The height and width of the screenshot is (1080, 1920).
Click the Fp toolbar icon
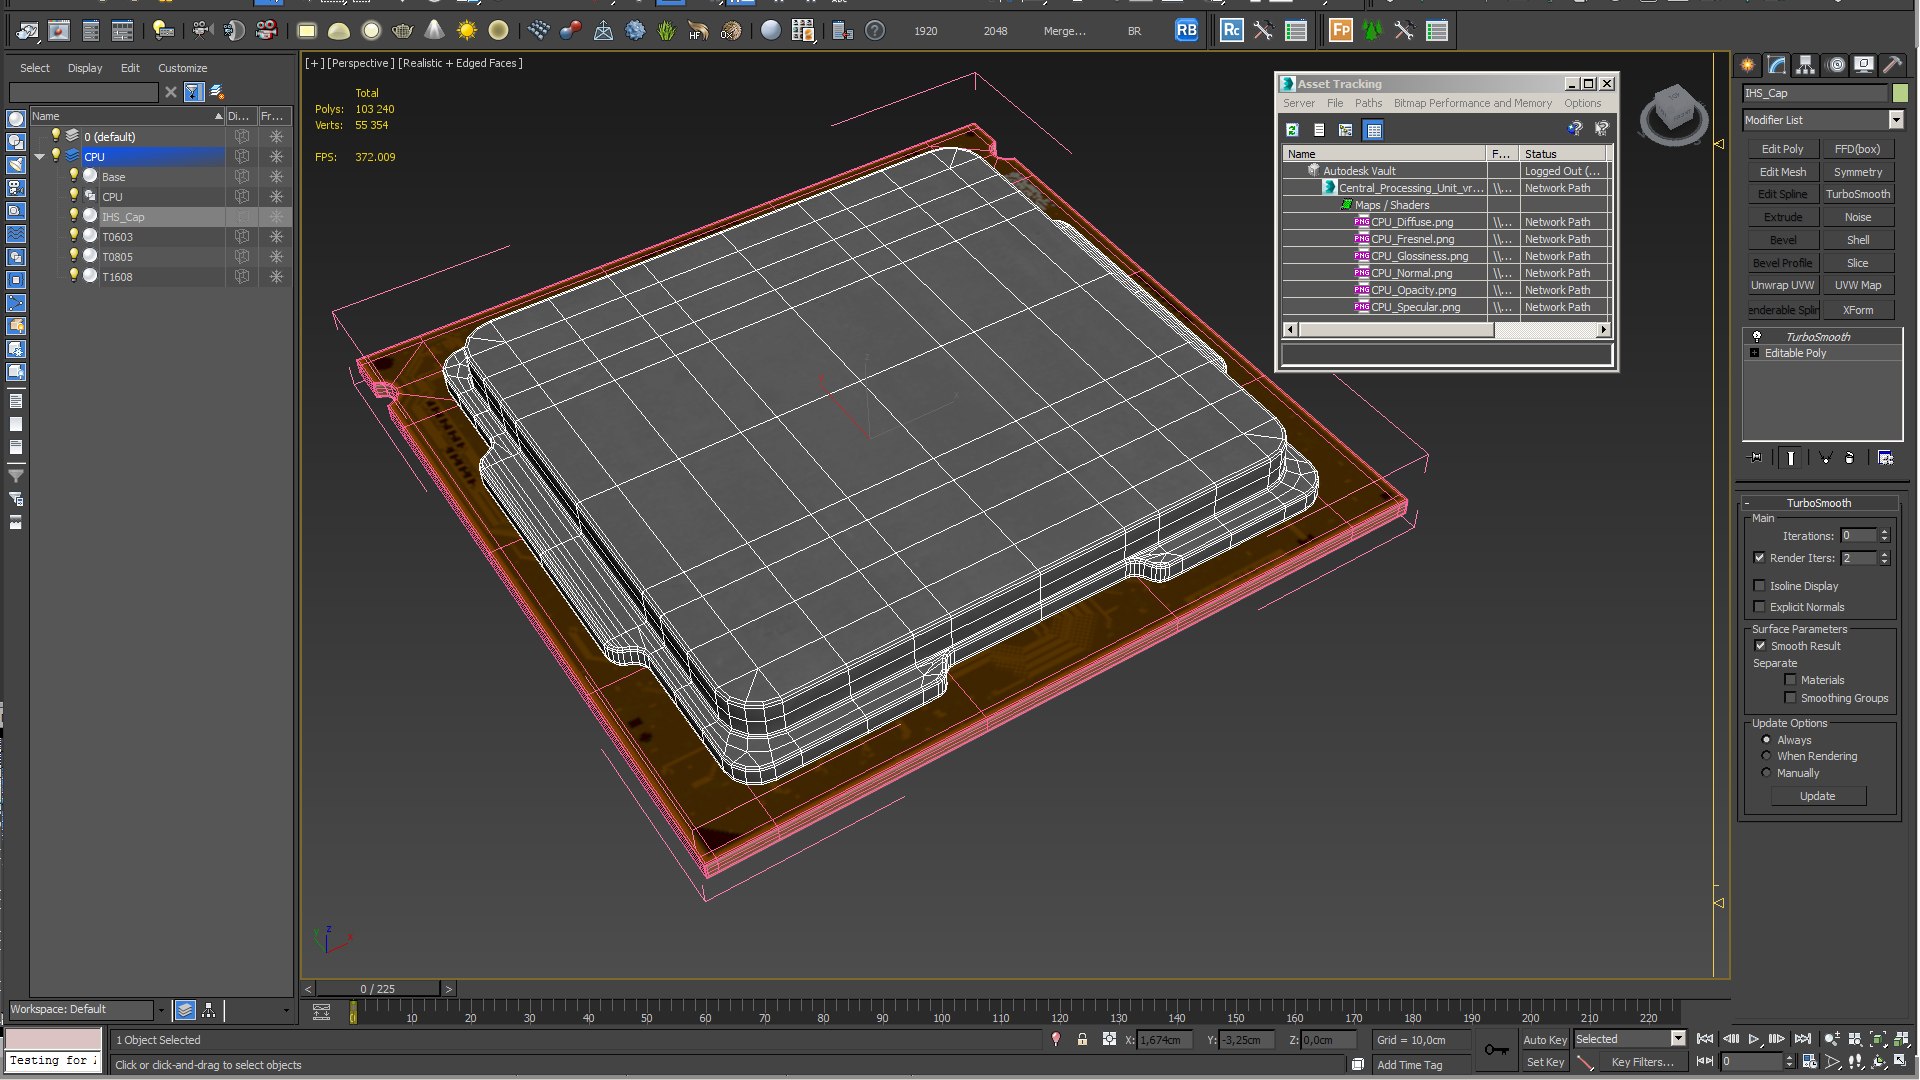click(1340, 30)
